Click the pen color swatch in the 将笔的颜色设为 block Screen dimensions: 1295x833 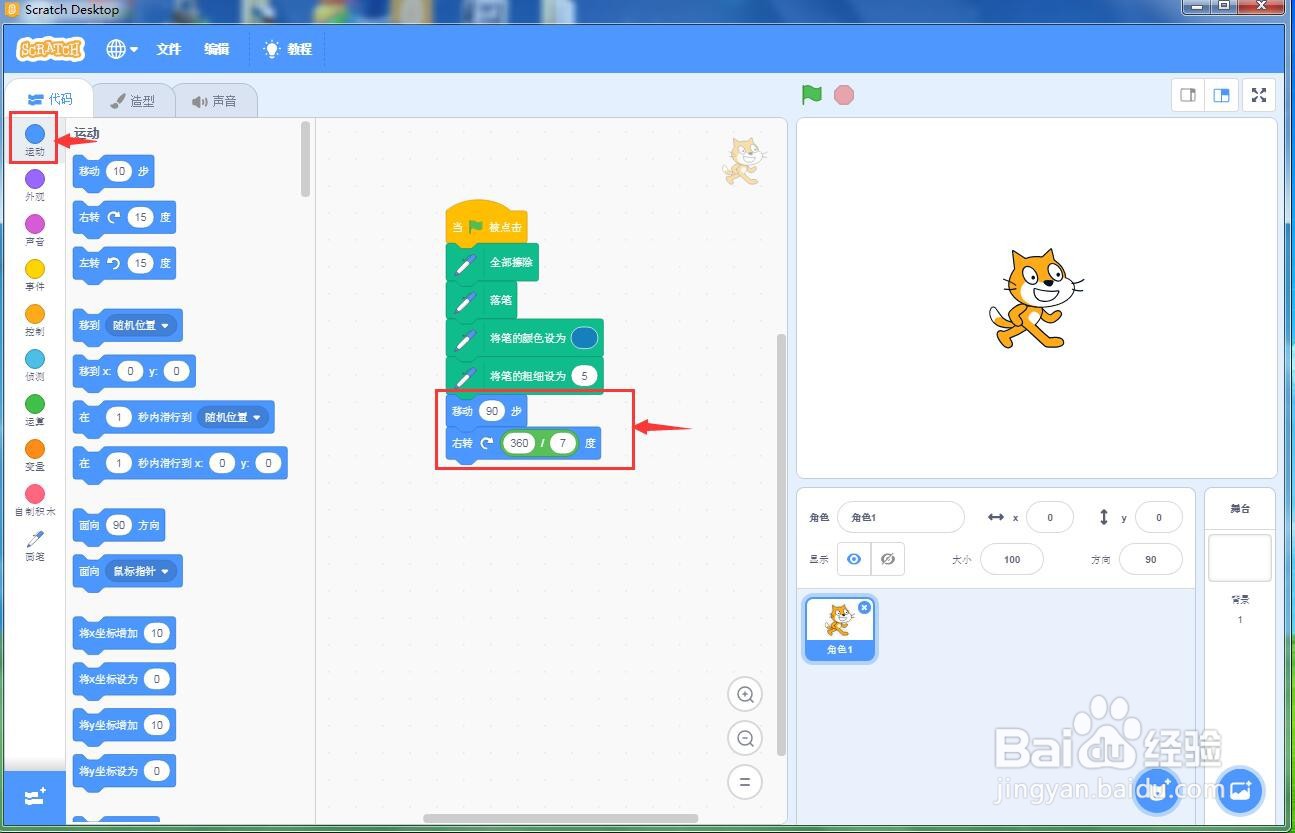click(585, 338)
